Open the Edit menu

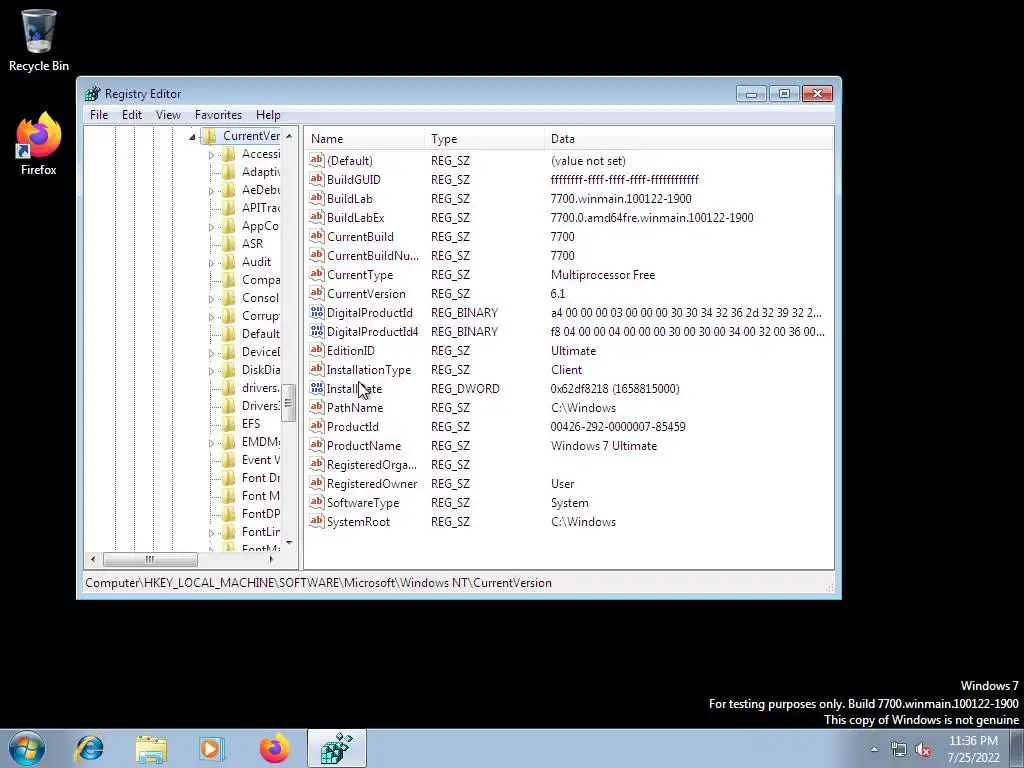(x=132, y=115)
